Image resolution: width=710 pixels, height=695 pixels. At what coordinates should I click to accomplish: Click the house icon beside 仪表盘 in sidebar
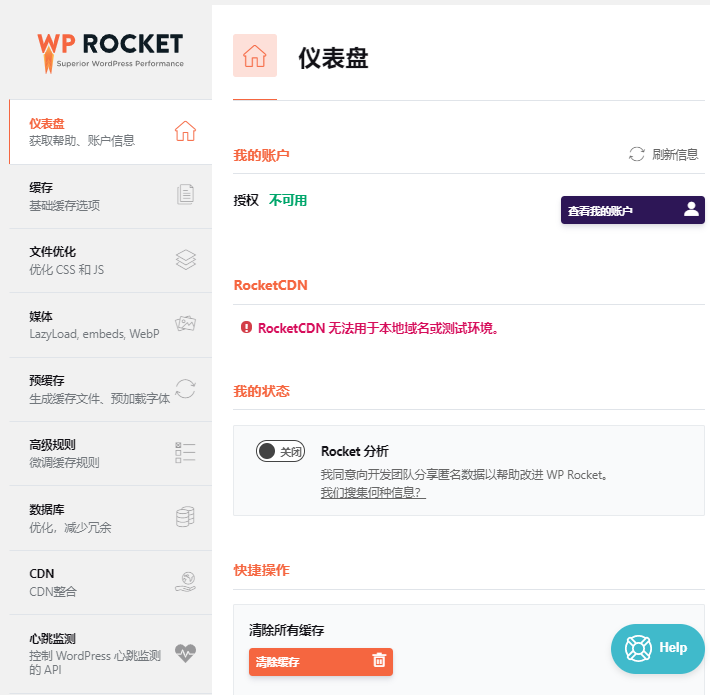click(x=185, y=131)
